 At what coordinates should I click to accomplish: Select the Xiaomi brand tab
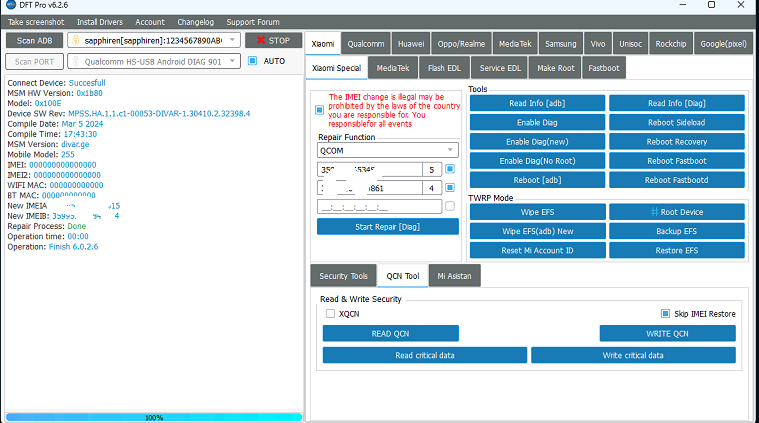pyautogui.click(x=323, y=44)
